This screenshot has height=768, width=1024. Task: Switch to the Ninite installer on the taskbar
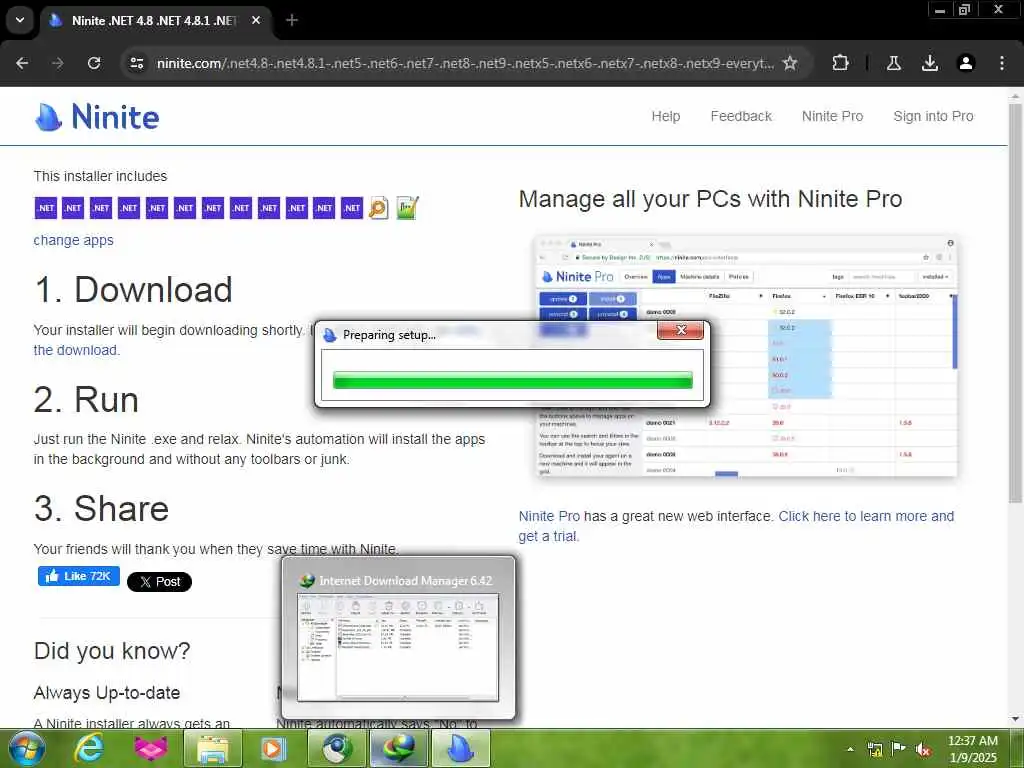tap(460, 748)
